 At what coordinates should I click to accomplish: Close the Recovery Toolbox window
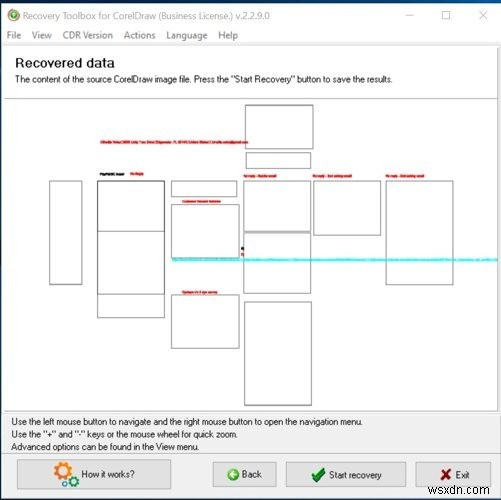pos(483,15)
